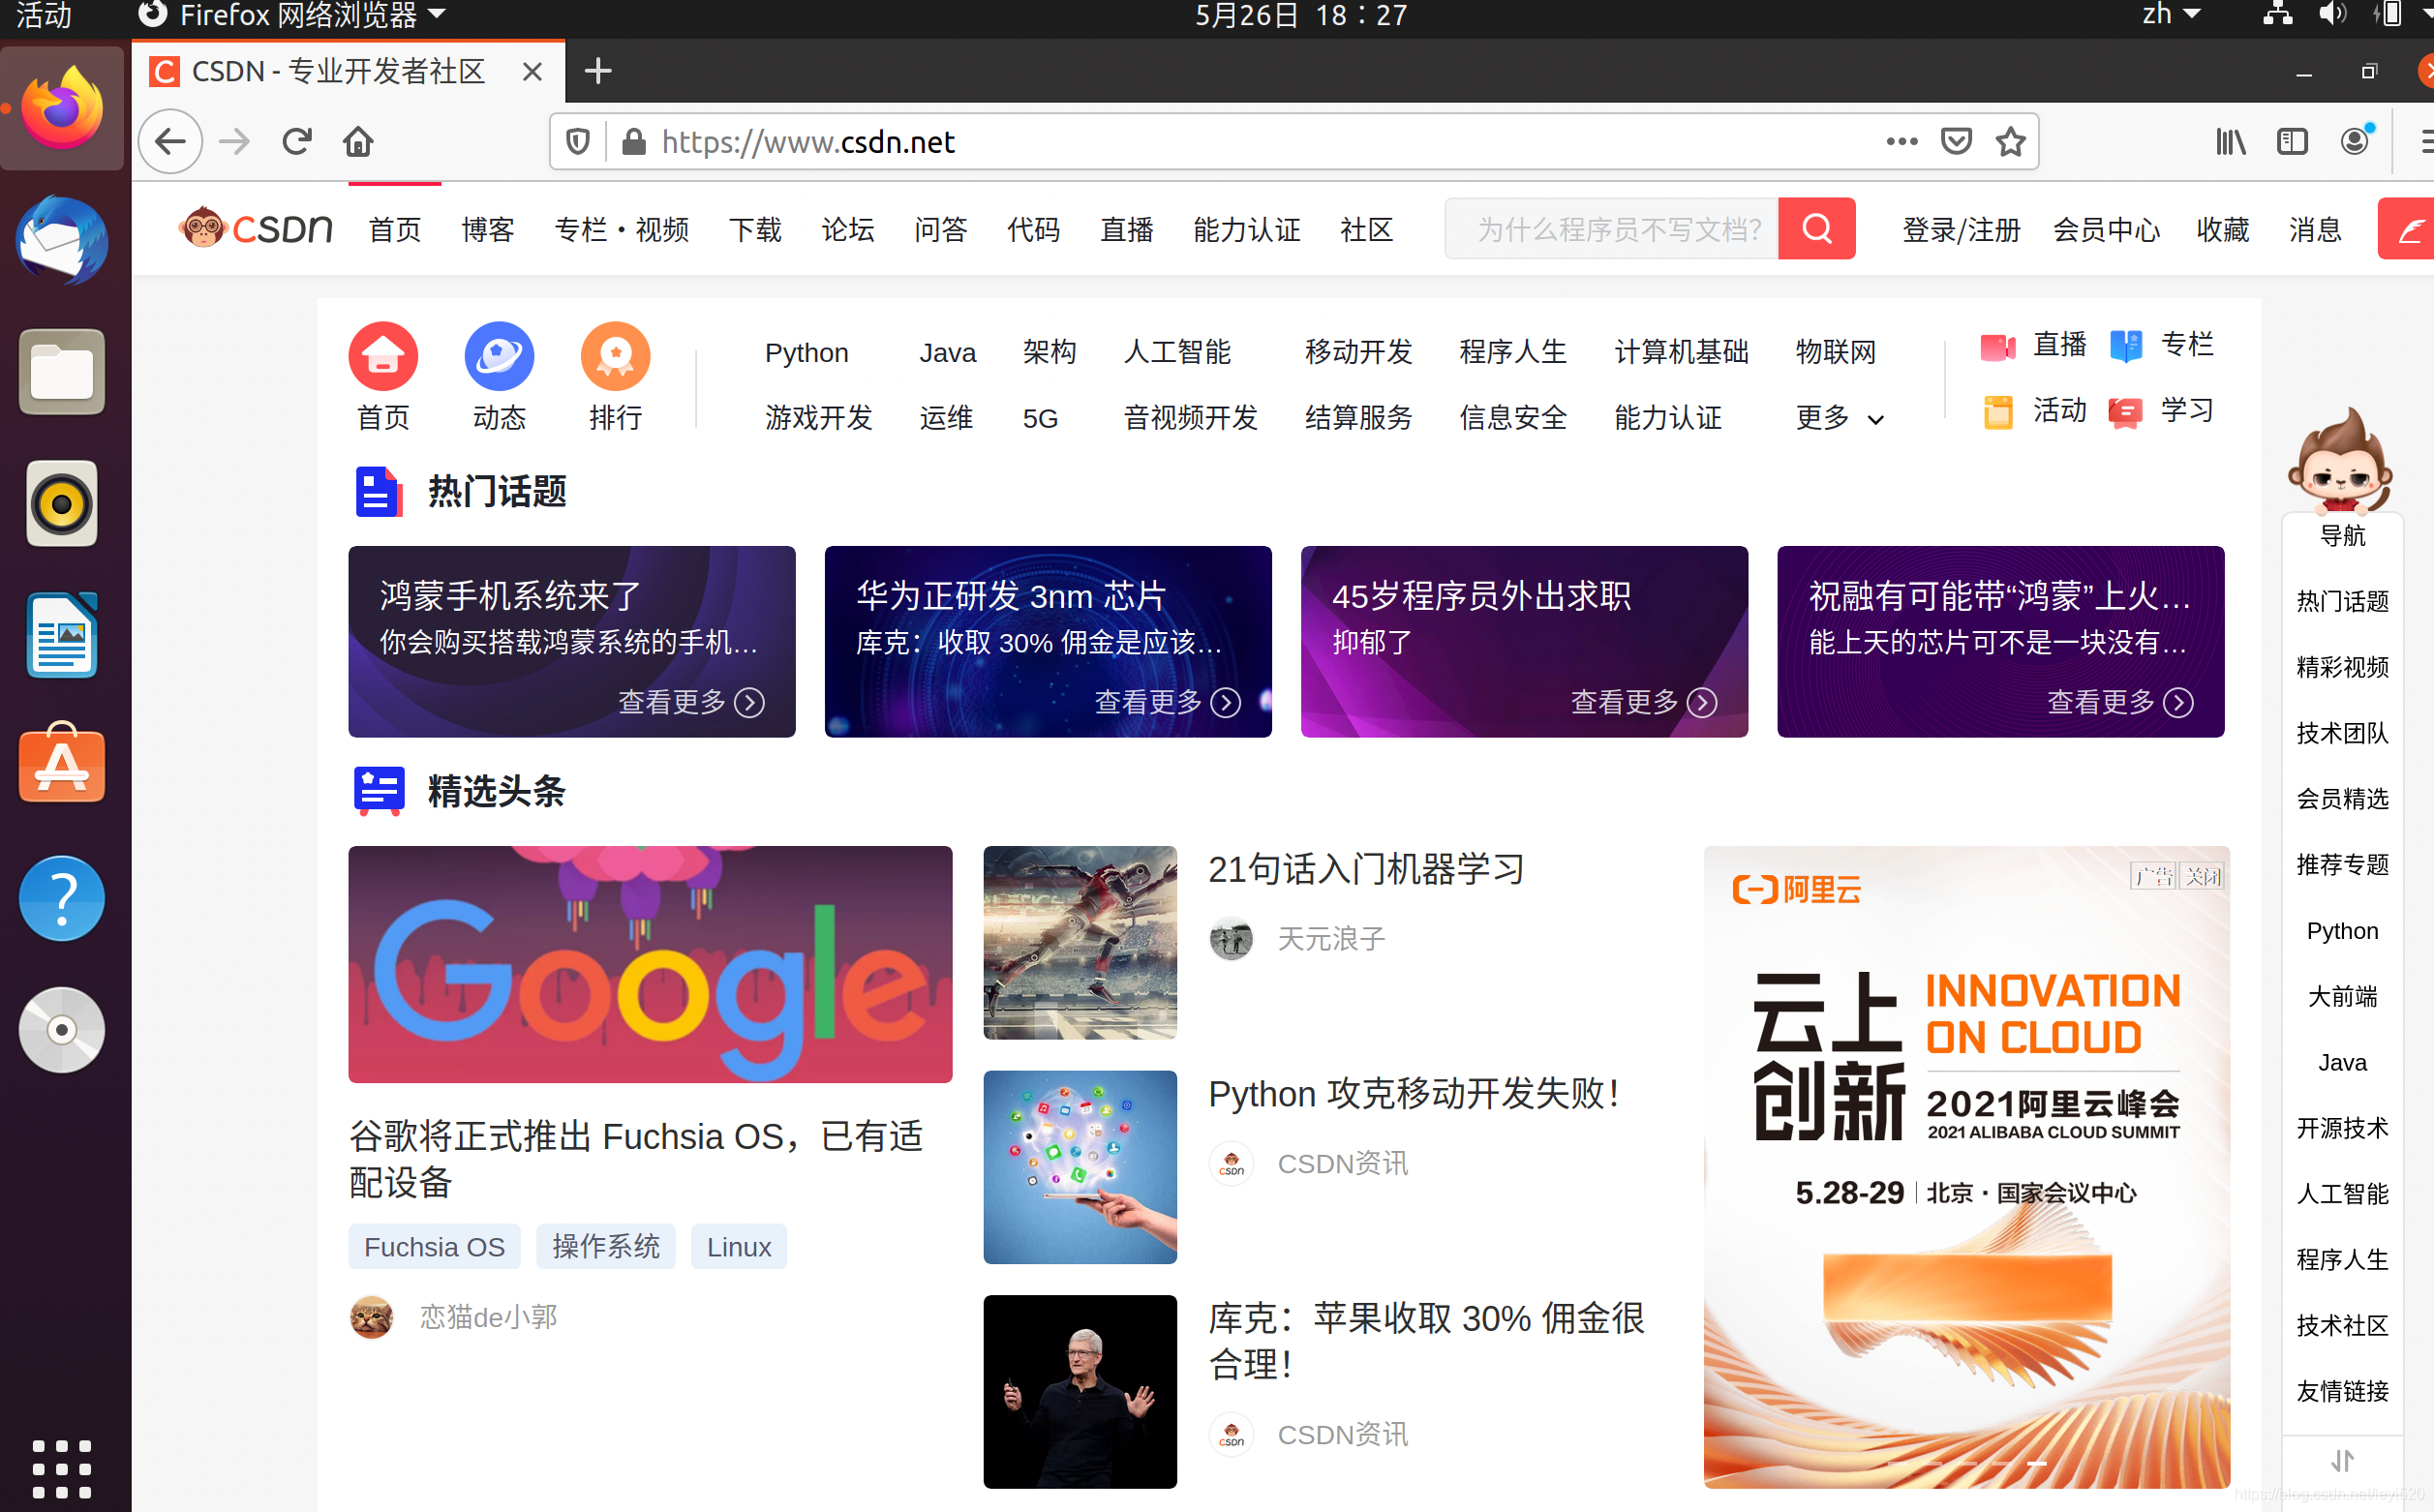The image size is (2434, 1512).
Task: Open Help from the Ubuntu dock
Action: pyautogui.click(x=62, y=897)
